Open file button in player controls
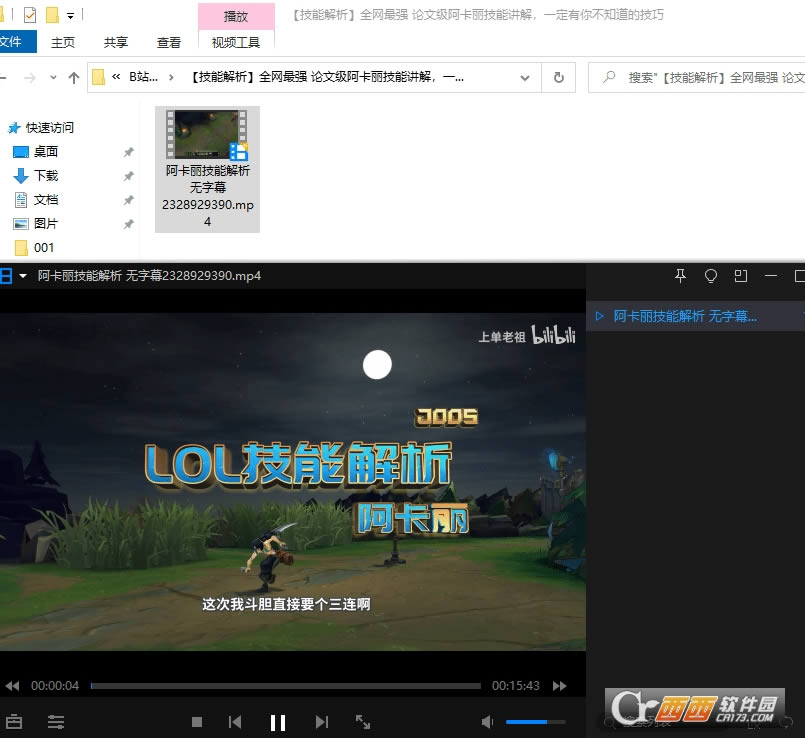 tap(14, 722)
